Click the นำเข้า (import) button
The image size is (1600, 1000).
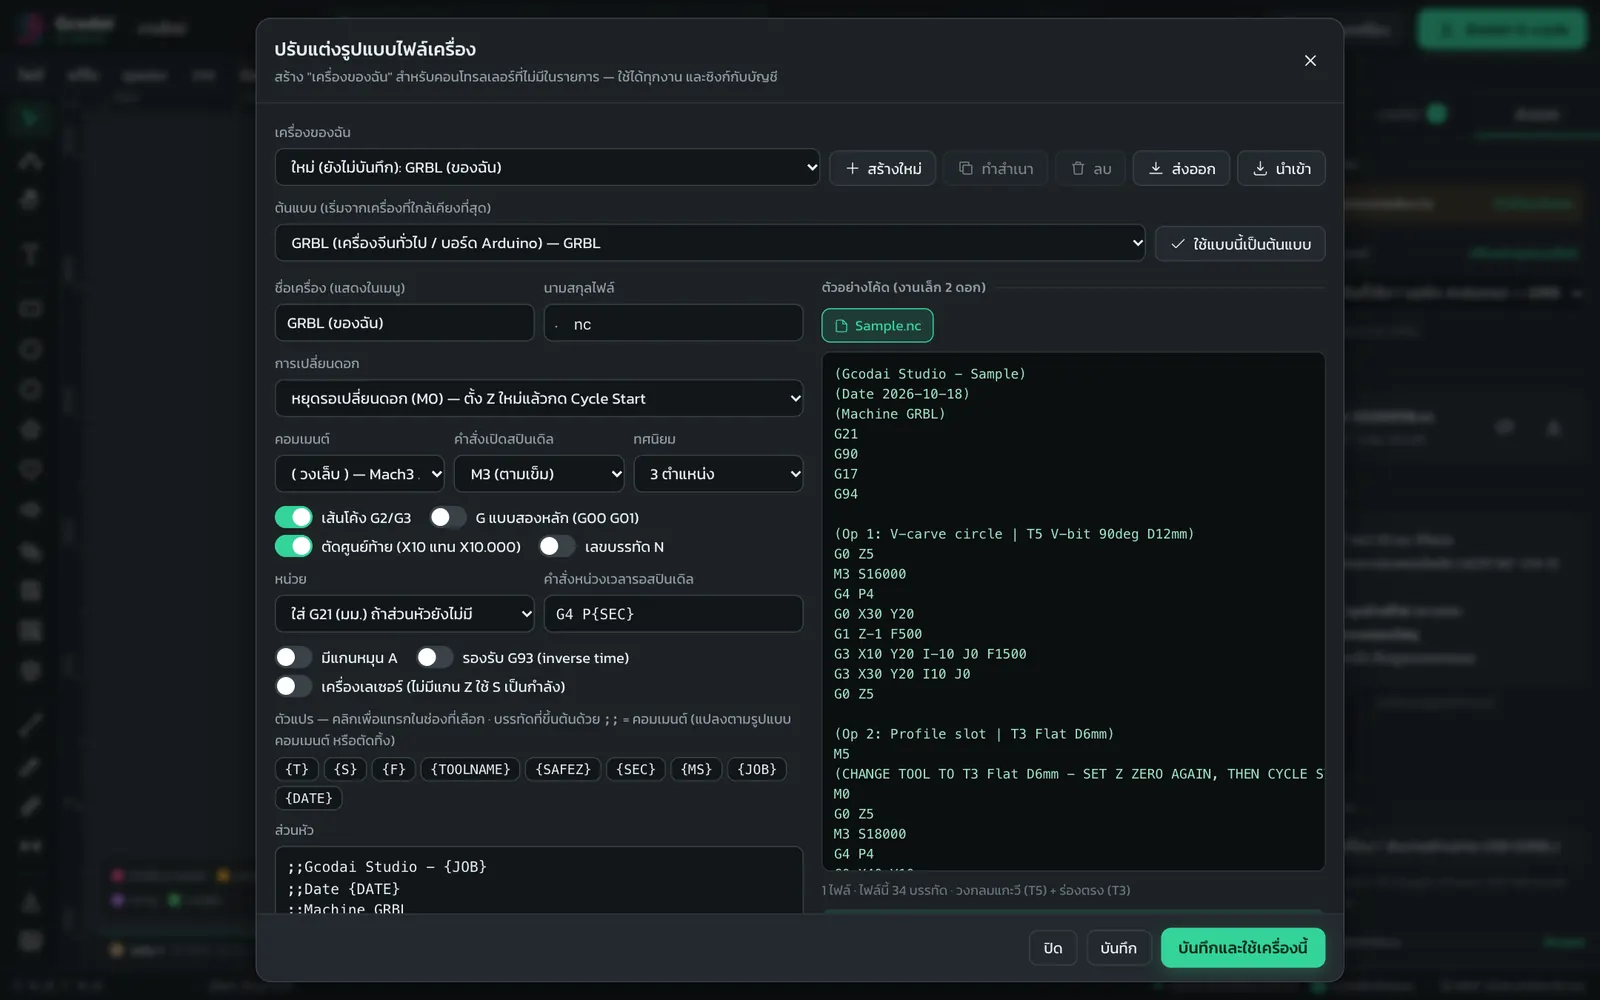[x=1281, y=168]
